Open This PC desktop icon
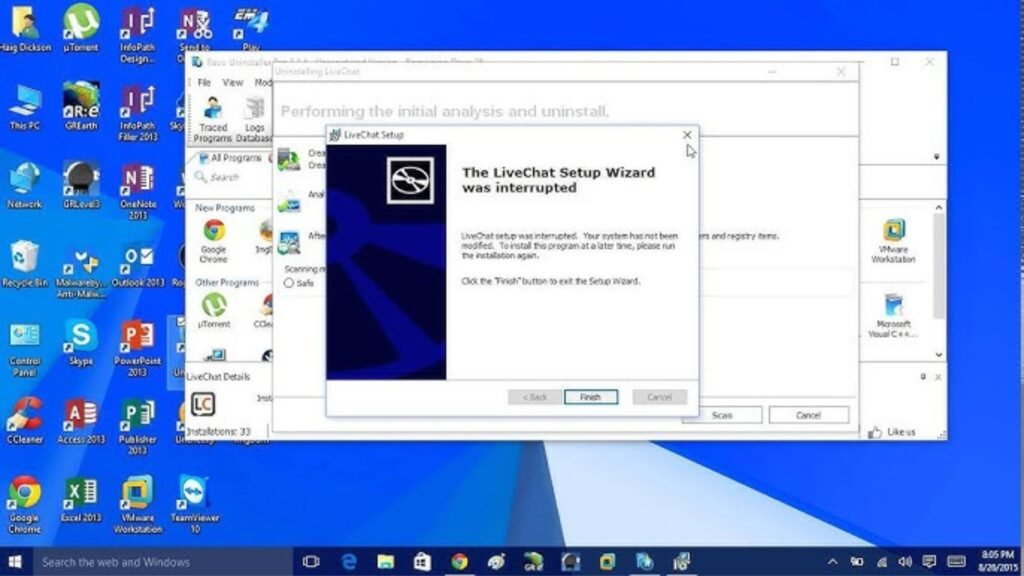Image resolution: width=1024 pixels, height=576 pixels. tap(25, 106)
